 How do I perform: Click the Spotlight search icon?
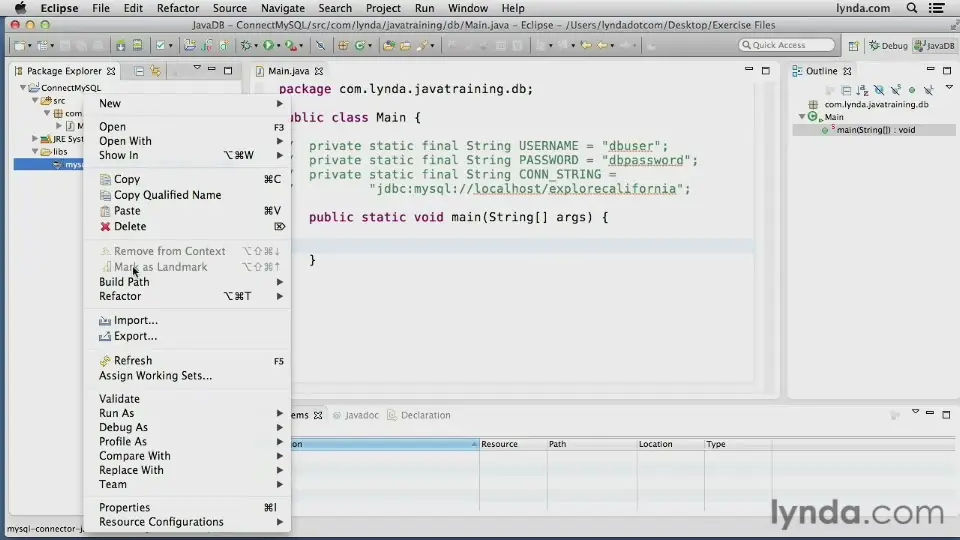912,8
